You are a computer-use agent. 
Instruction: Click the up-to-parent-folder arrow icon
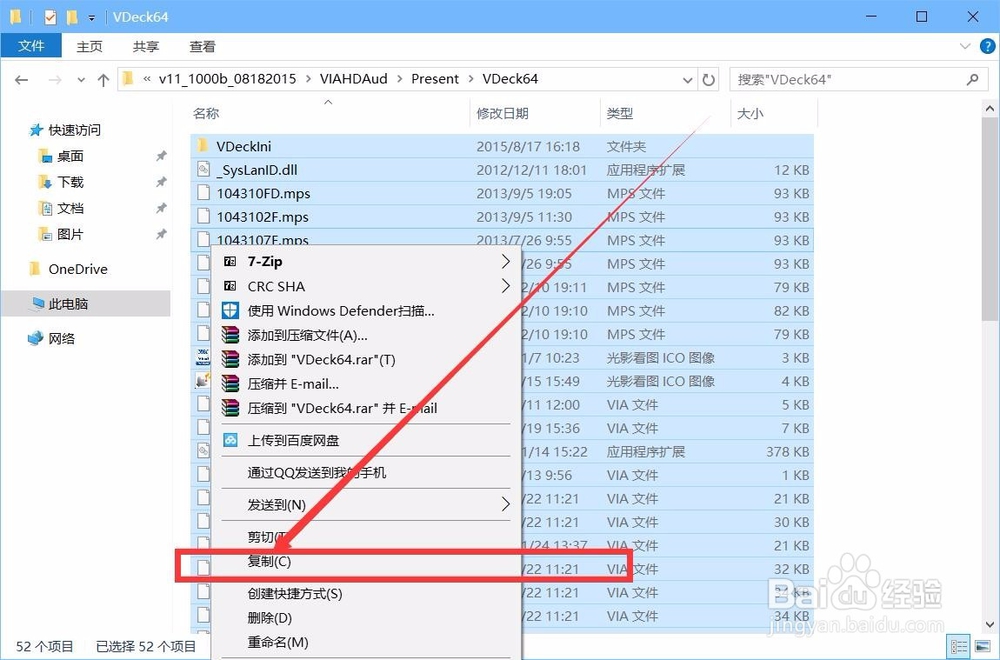[103, 79]
